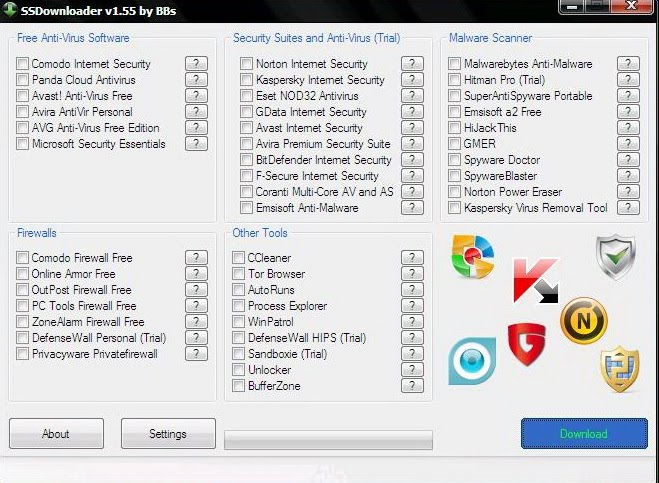Open info for Comodo Internet Security
Image resolution: width=659 pixels, height=483 pixels.
coord(196,63)
